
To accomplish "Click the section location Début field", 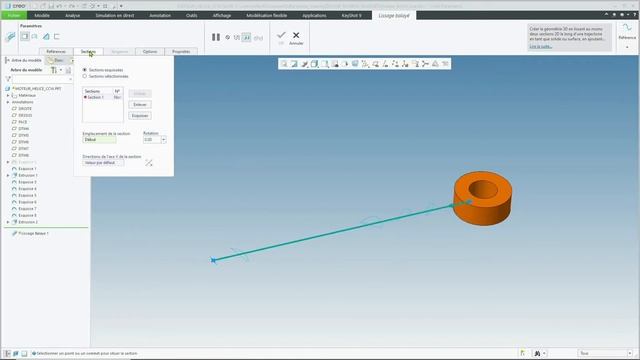I will (99, 140).
